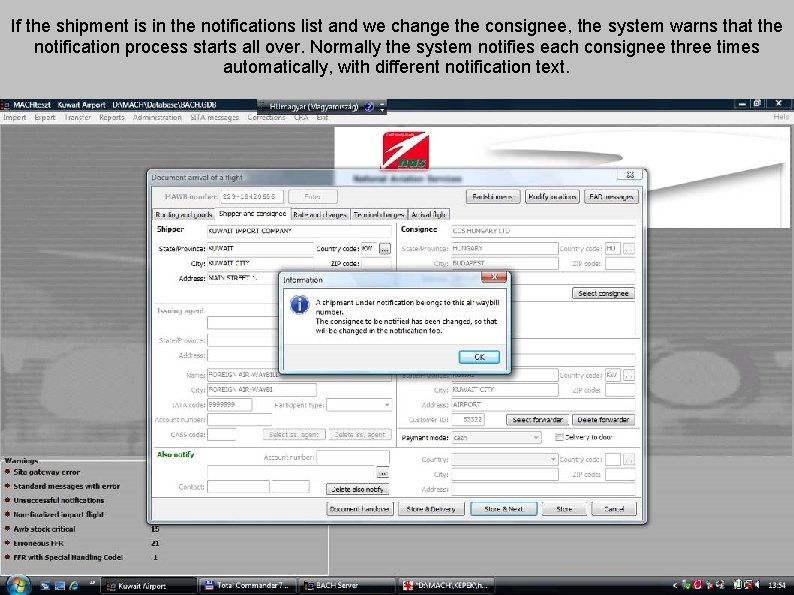This screenshot has width=794, height=595.
Task: Click the blue information icon in dialog
Action: [x=299, y=305]
